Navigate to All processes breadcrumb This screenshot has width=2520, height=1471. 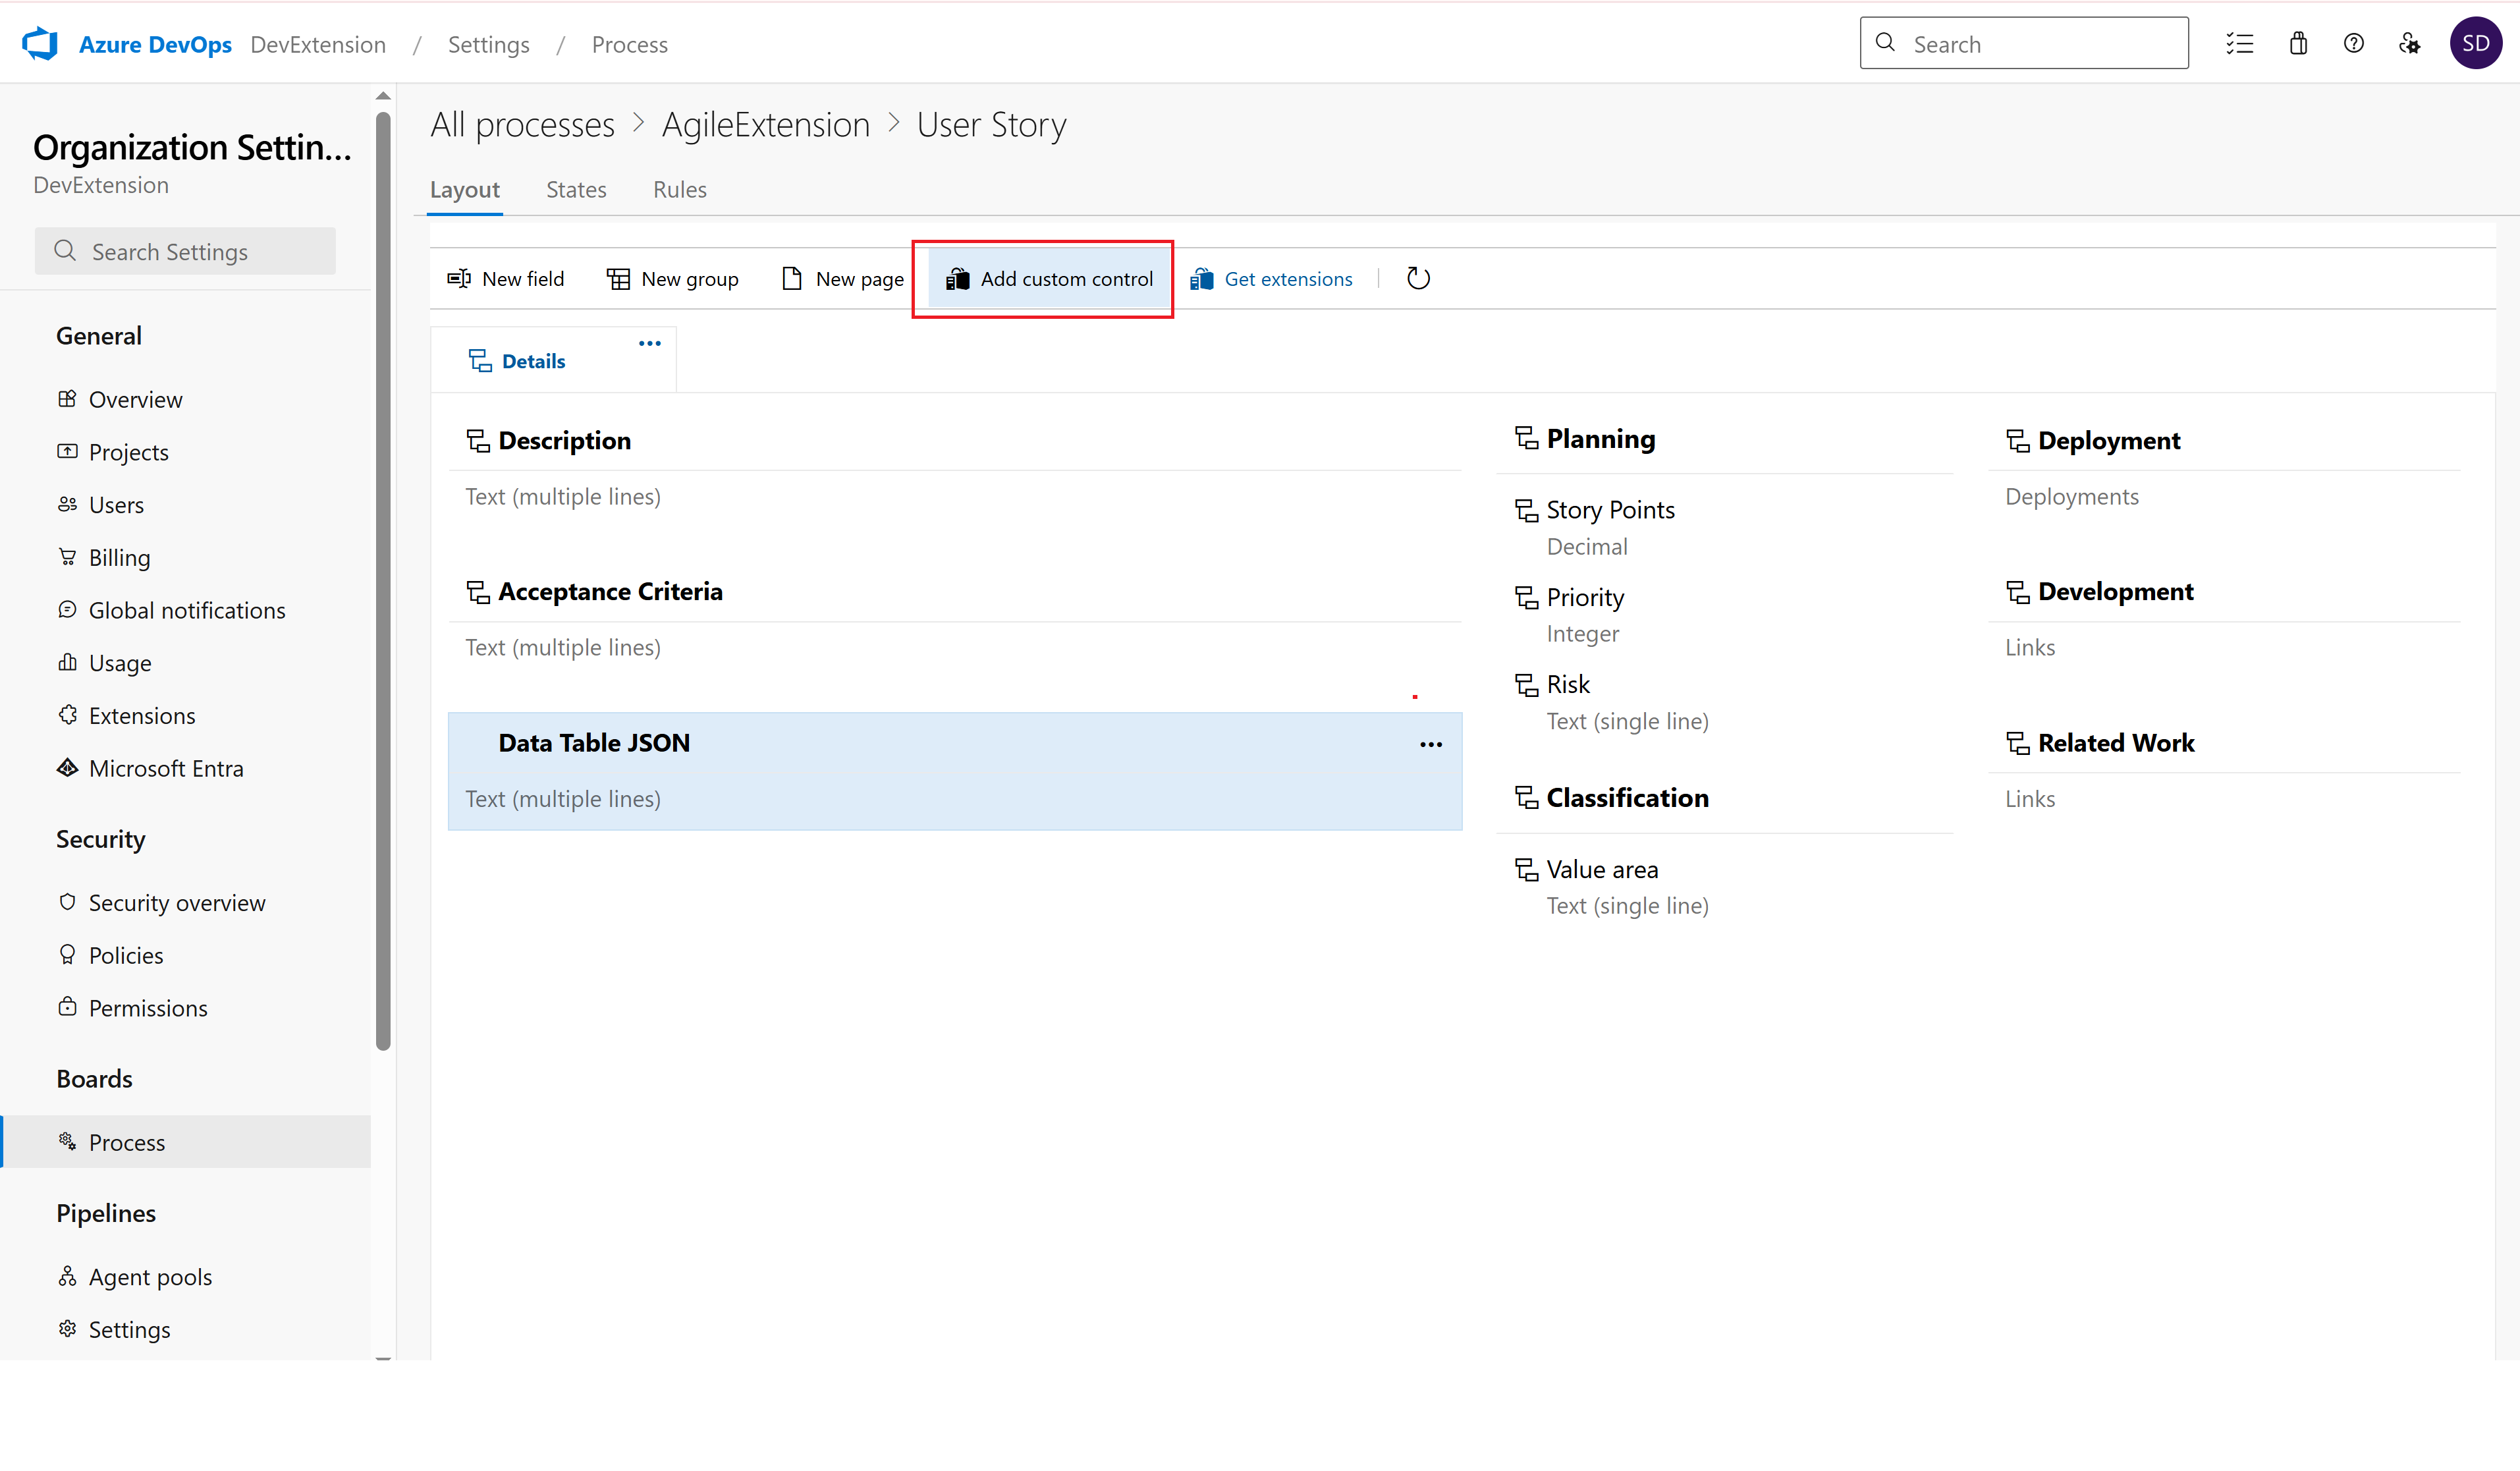coord(522,125)
